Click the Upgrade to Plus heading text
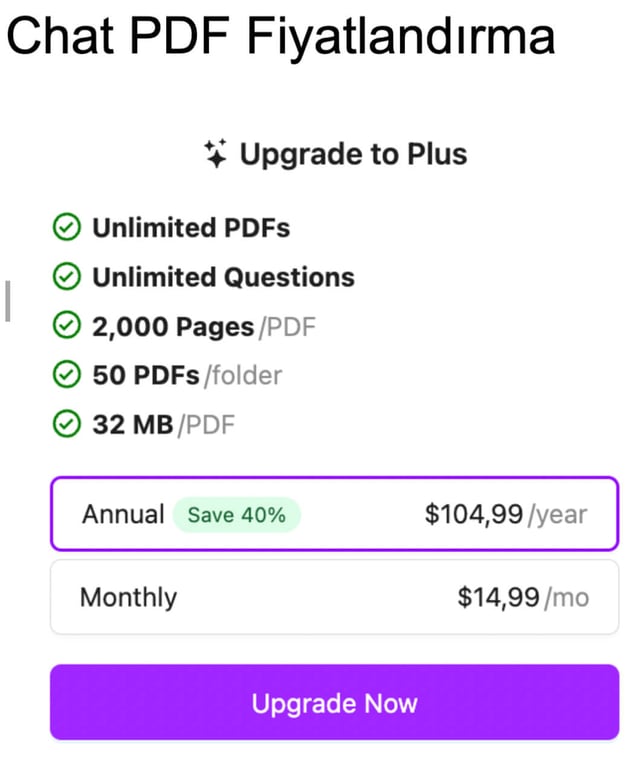 [x=353, y=154]
